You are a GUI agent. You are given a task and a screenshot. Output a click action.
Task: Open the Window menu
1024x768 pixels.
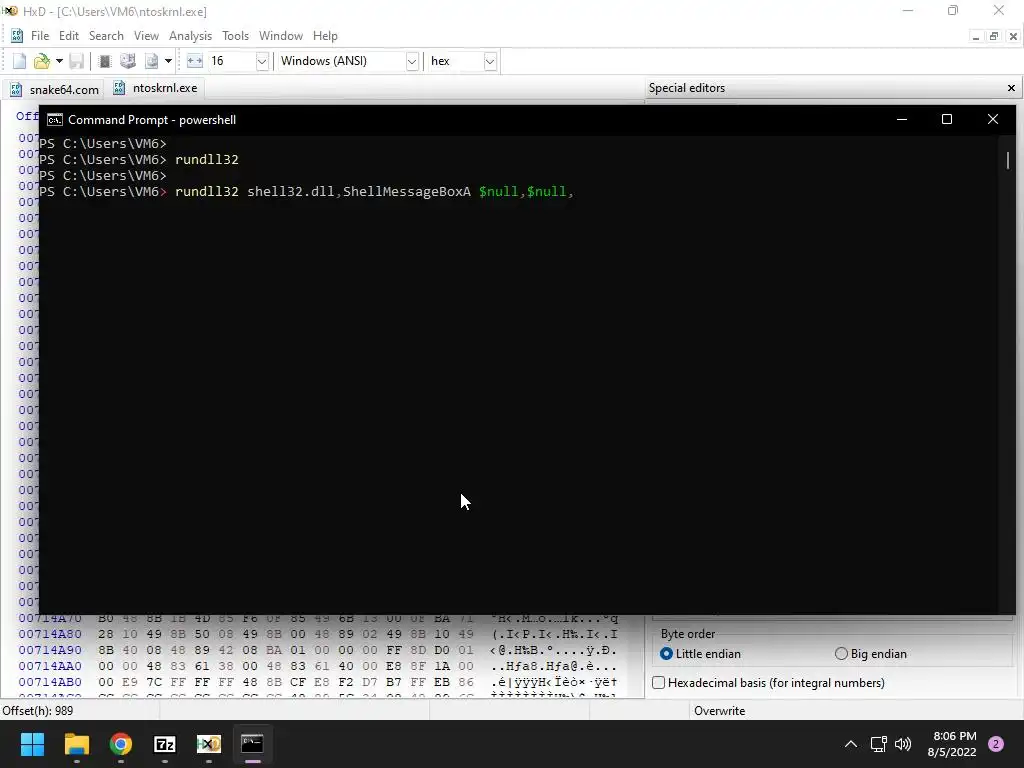pyautogui.click(x=281, y=36)
